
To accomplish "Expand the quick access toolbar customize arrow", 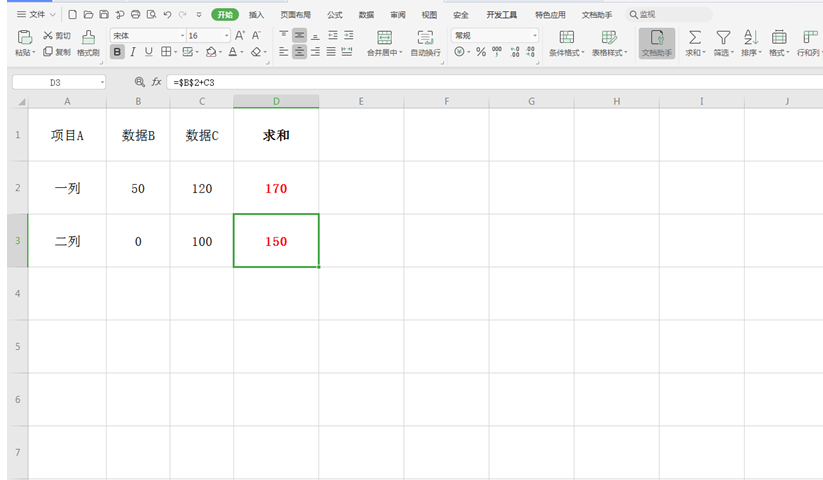I will point(198,15).
